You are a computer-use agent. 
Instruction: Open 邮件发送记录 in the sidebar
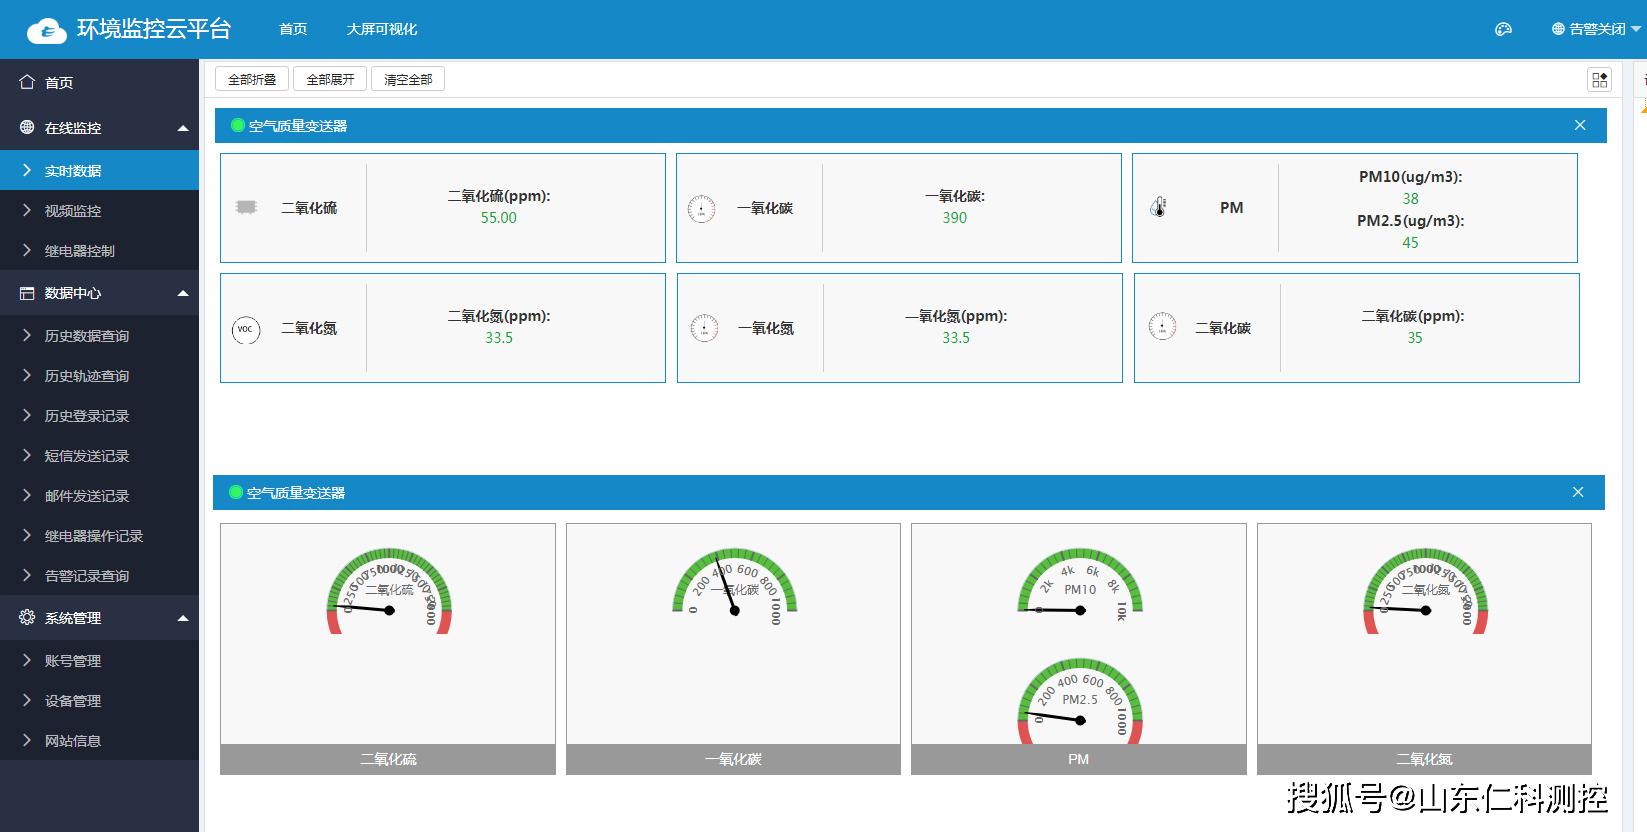tap(99, 495)
